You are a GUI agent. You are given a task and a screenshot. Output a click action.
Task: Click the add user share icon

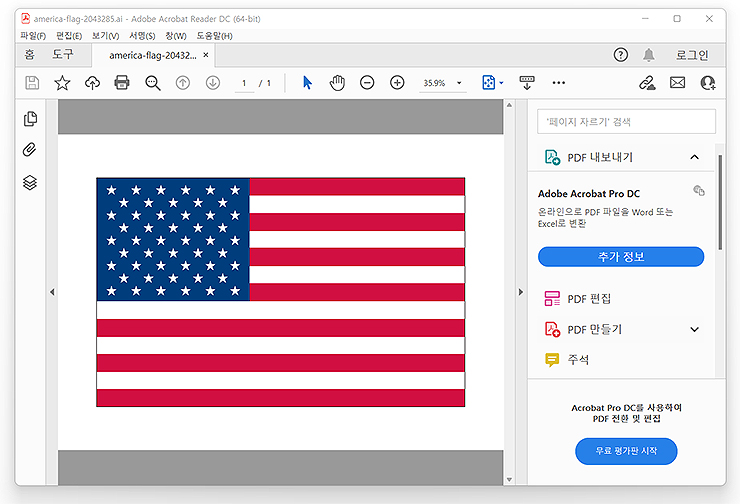pos(708,83)
